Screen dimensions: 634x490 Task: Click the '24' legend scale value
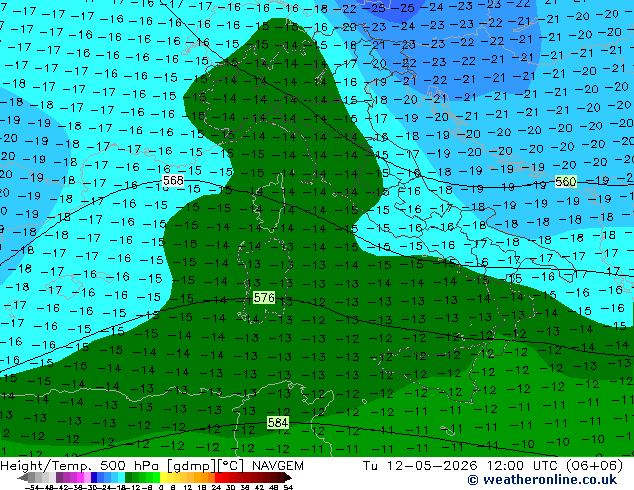pyautogui.click(x=216, y=488)
